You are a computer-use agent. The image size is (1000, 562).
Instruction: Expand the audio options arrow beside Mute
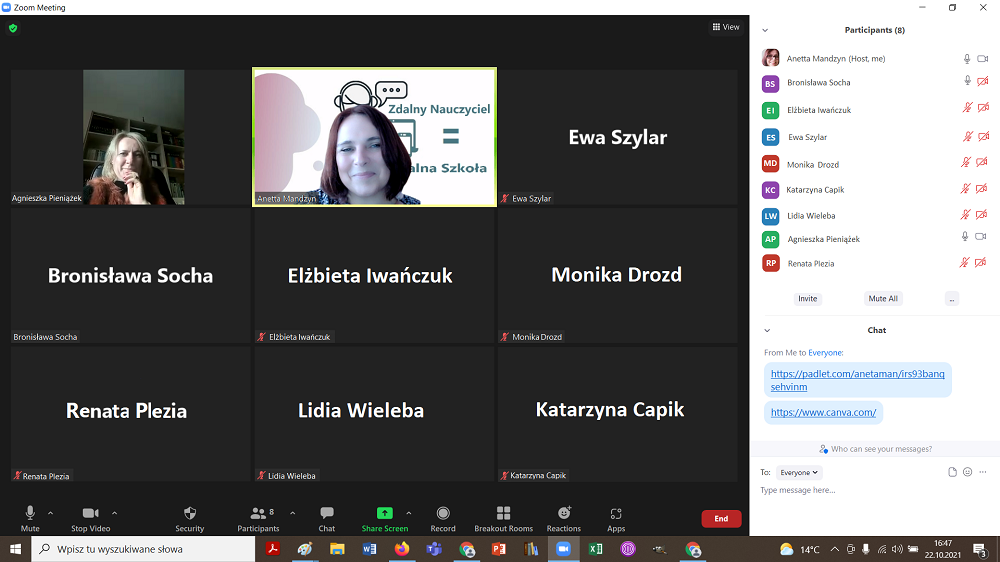pyautogui.click(x=50, y=513)
